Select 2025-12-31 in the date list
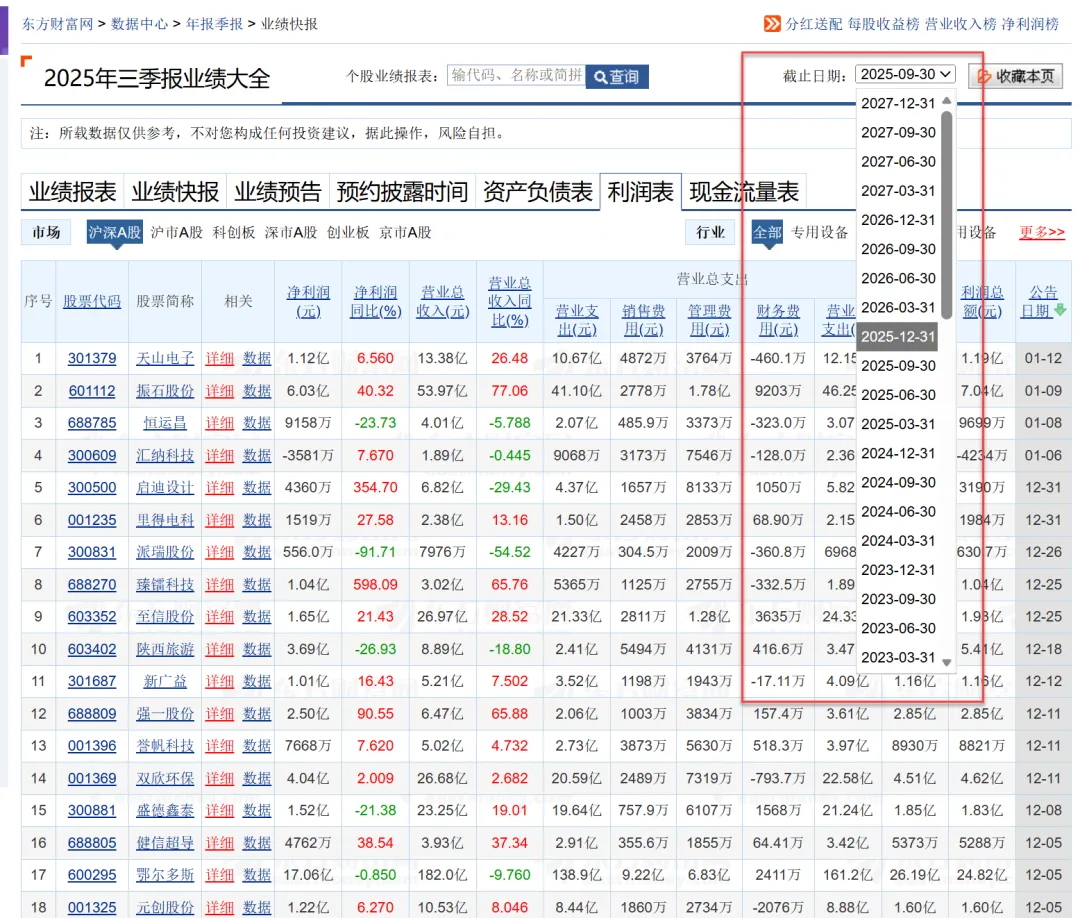 (898, 337)
